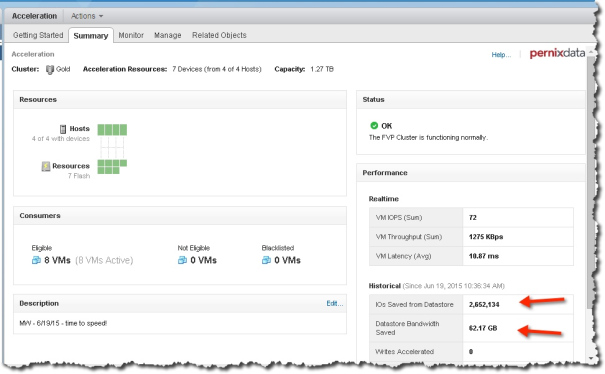The image size is (605, 374).
Task: Click the '(8 VMs Active)' text
Action: tap(104, 261)
